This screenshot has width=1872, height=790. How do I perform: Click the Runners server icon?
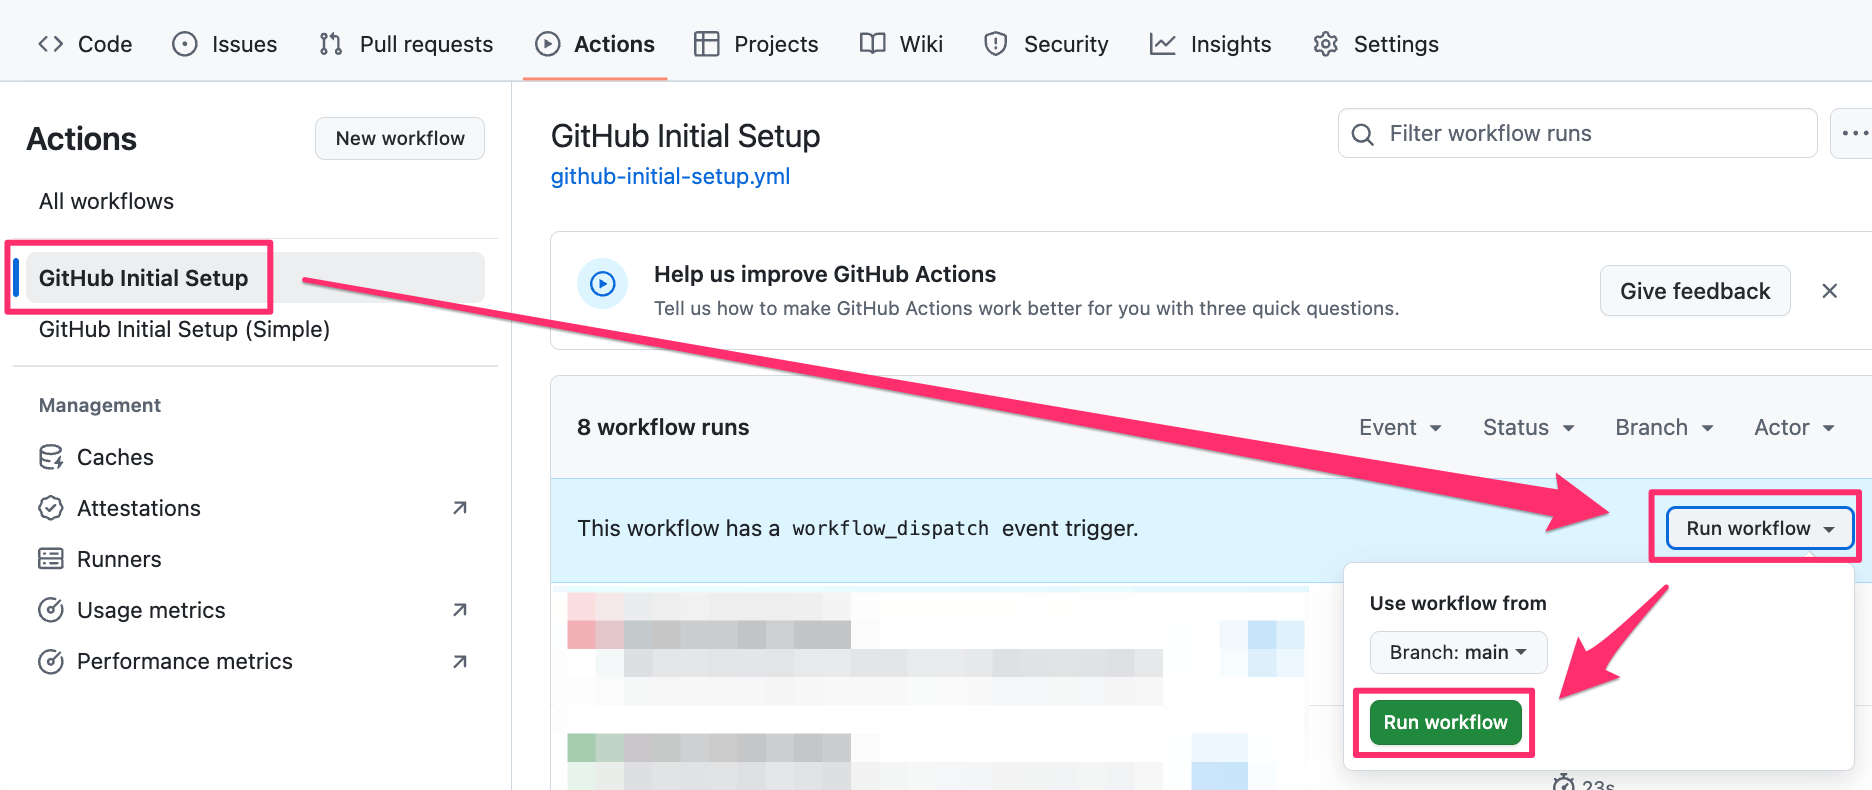[51, 559]
